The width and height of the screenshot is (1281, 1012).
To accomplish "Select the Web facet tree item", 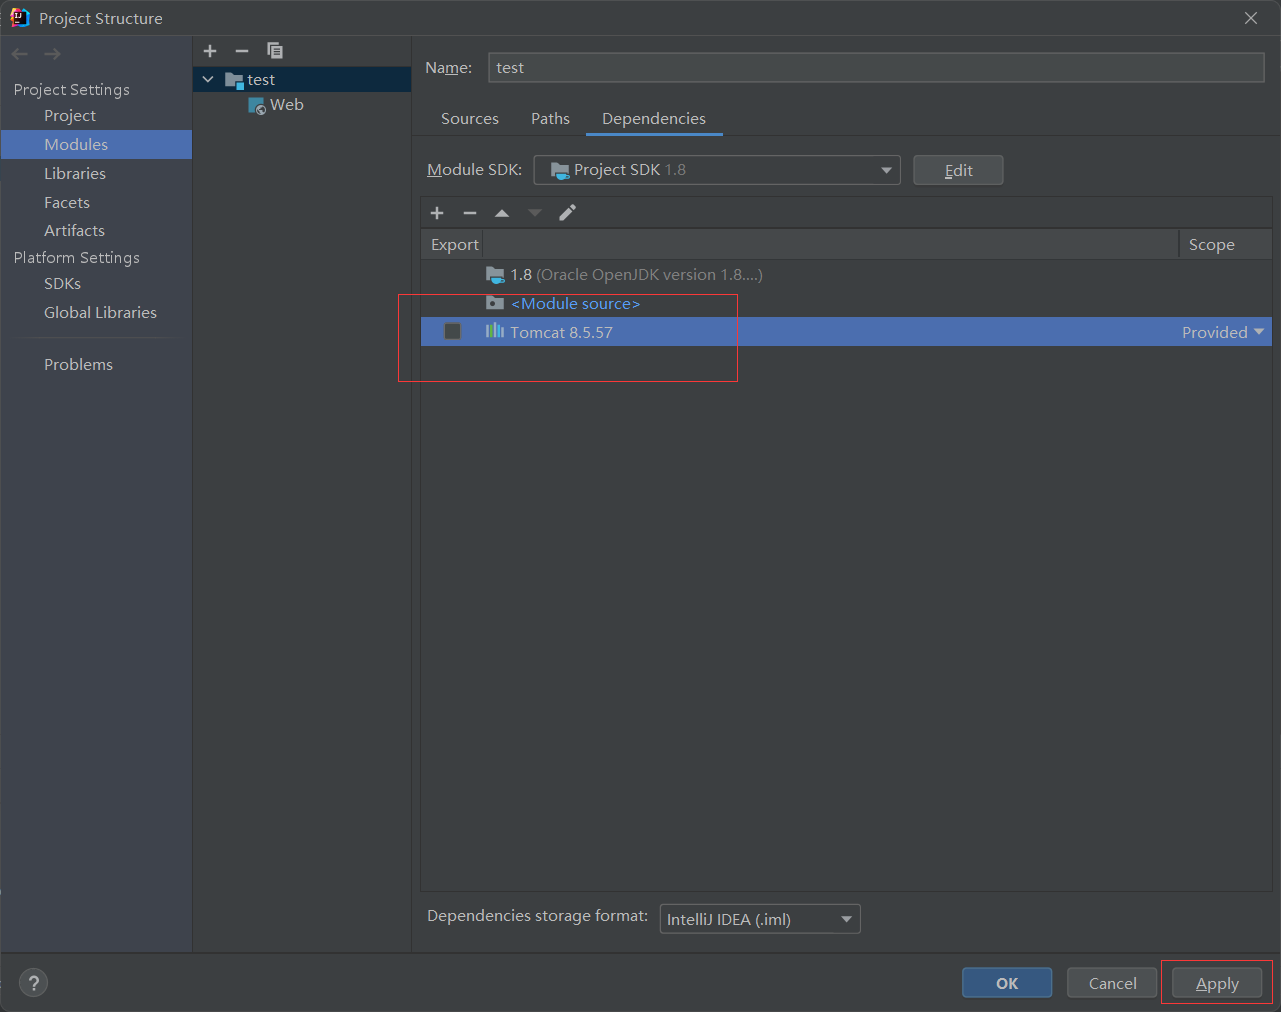I will coord(286,105).
